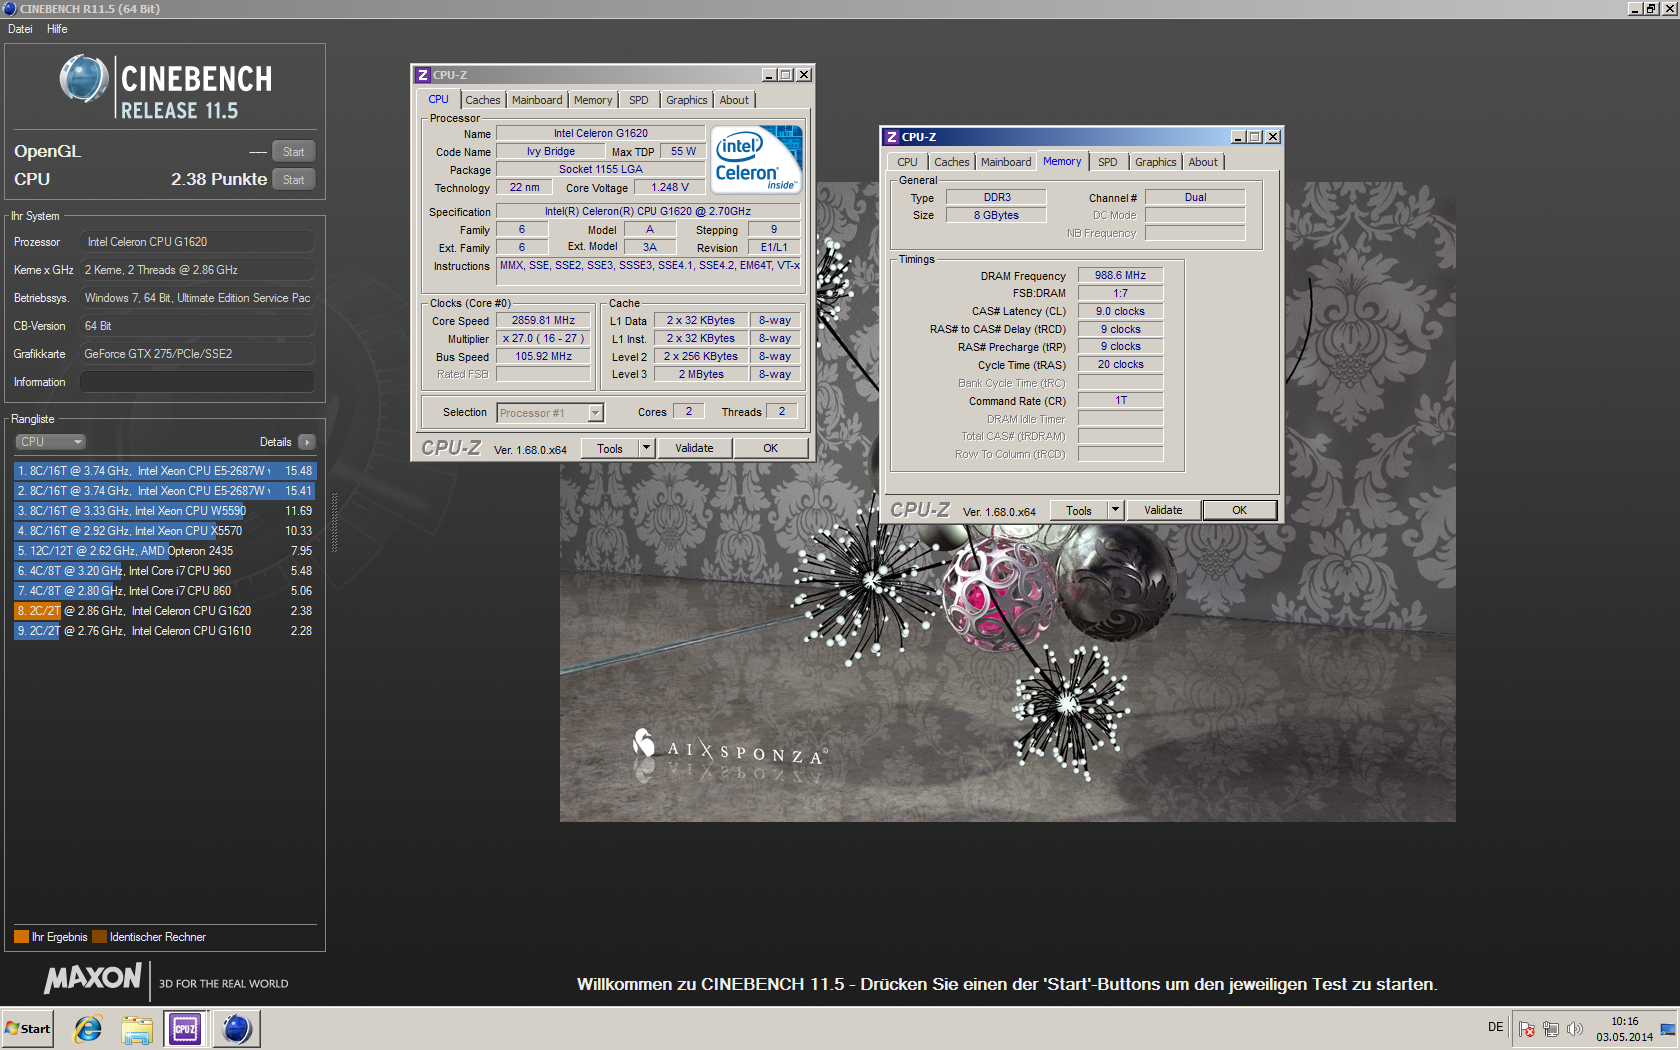
Task: Select first ranking row with score 15.48
Action: 165,471
